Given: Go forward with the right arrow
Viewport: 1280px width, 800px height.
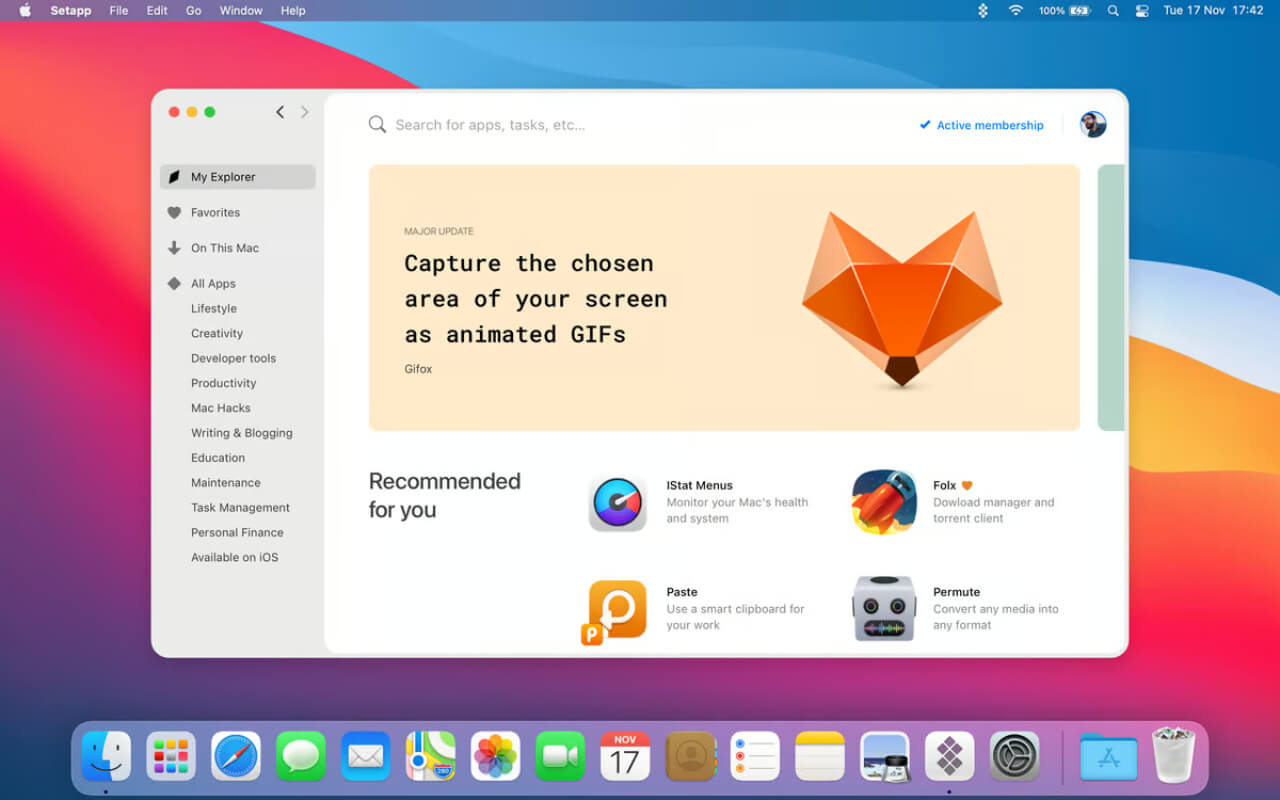Looking at the screenshot, I should coord(305,112).
